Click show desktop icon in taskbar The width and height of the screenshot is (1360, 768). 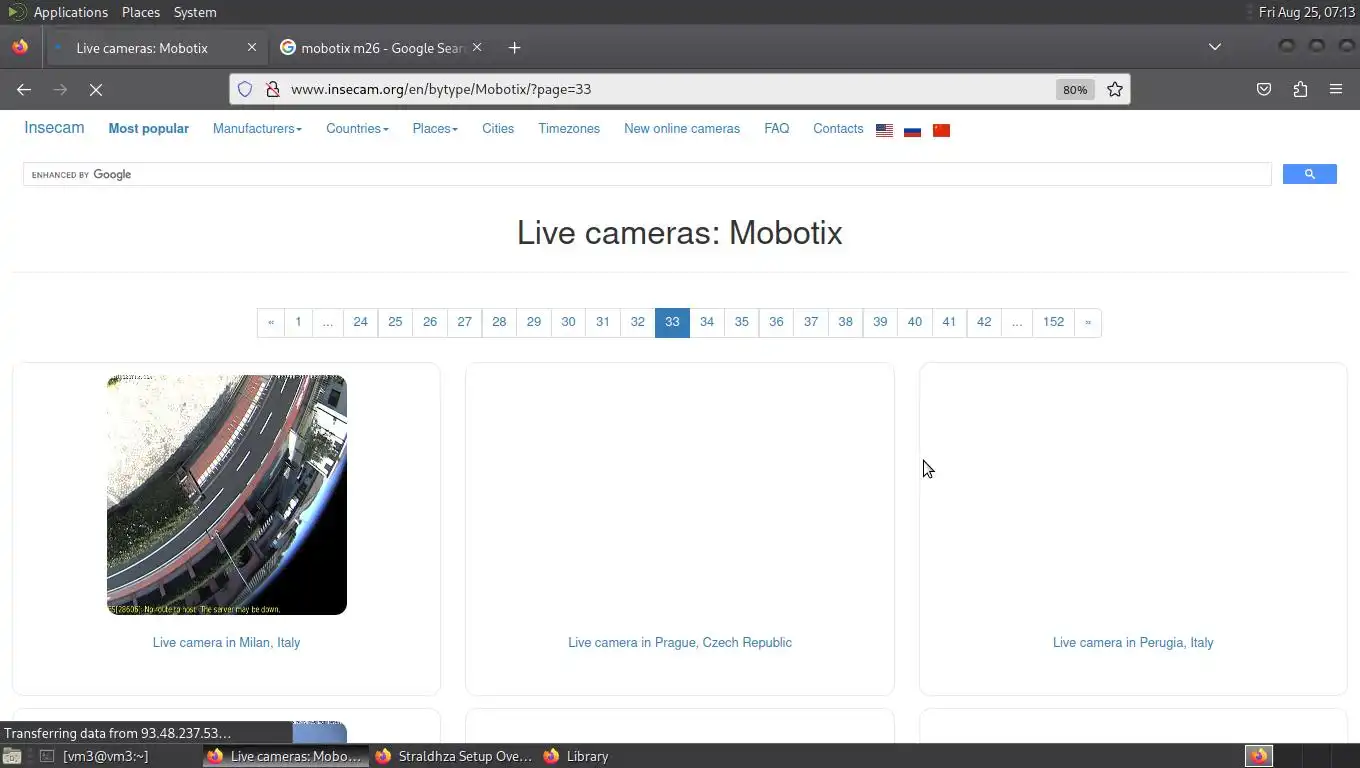11,756
